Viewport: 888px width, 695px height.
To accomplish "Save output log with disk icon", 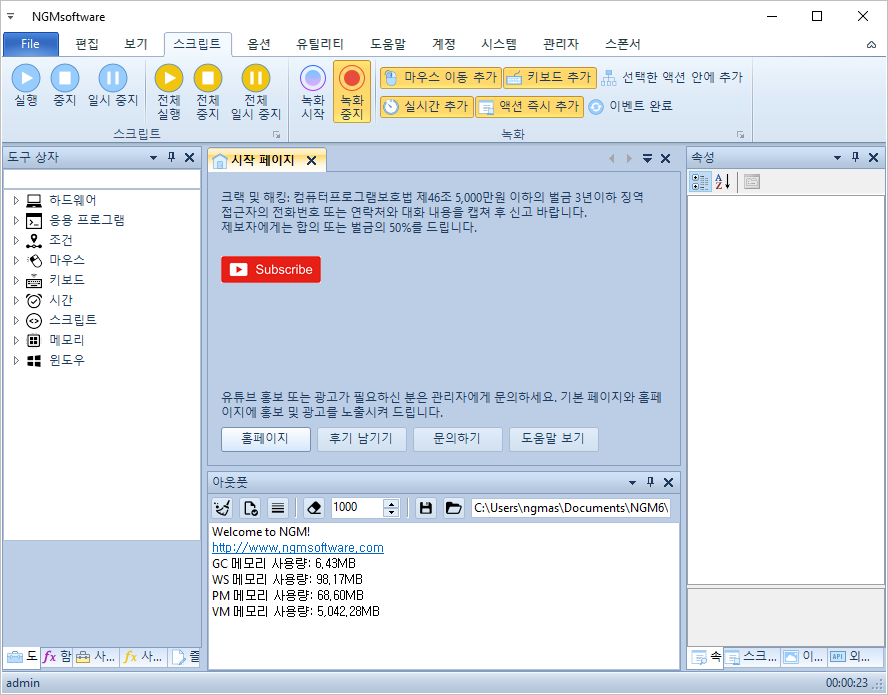I will point(426,508).
